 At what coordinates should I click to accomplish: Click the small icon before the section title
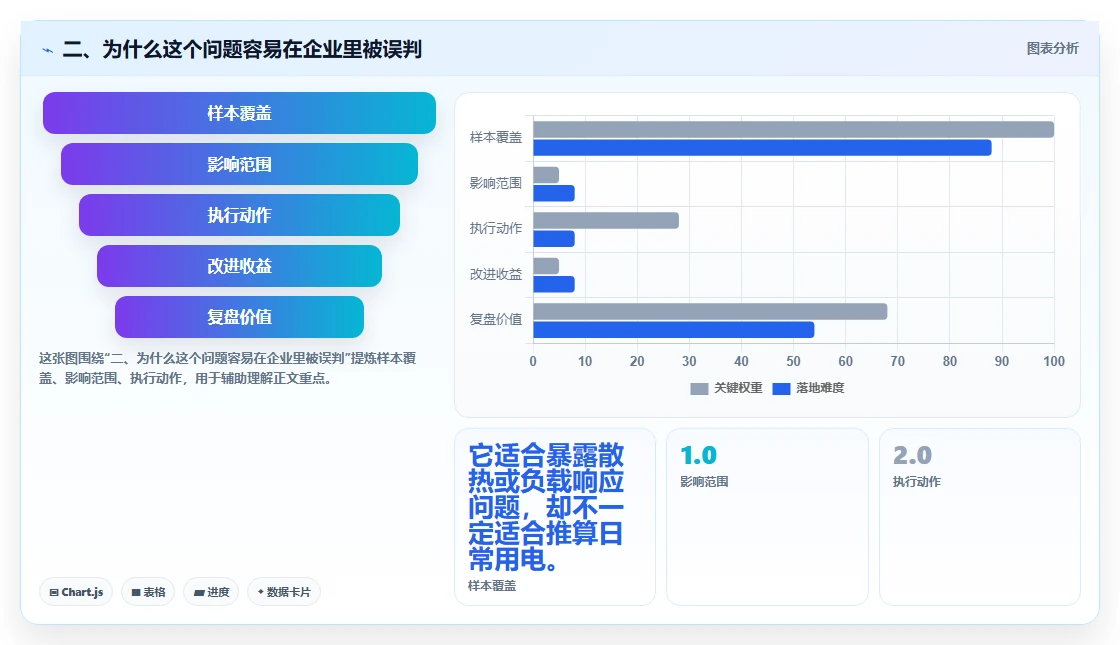pos(48,50)
